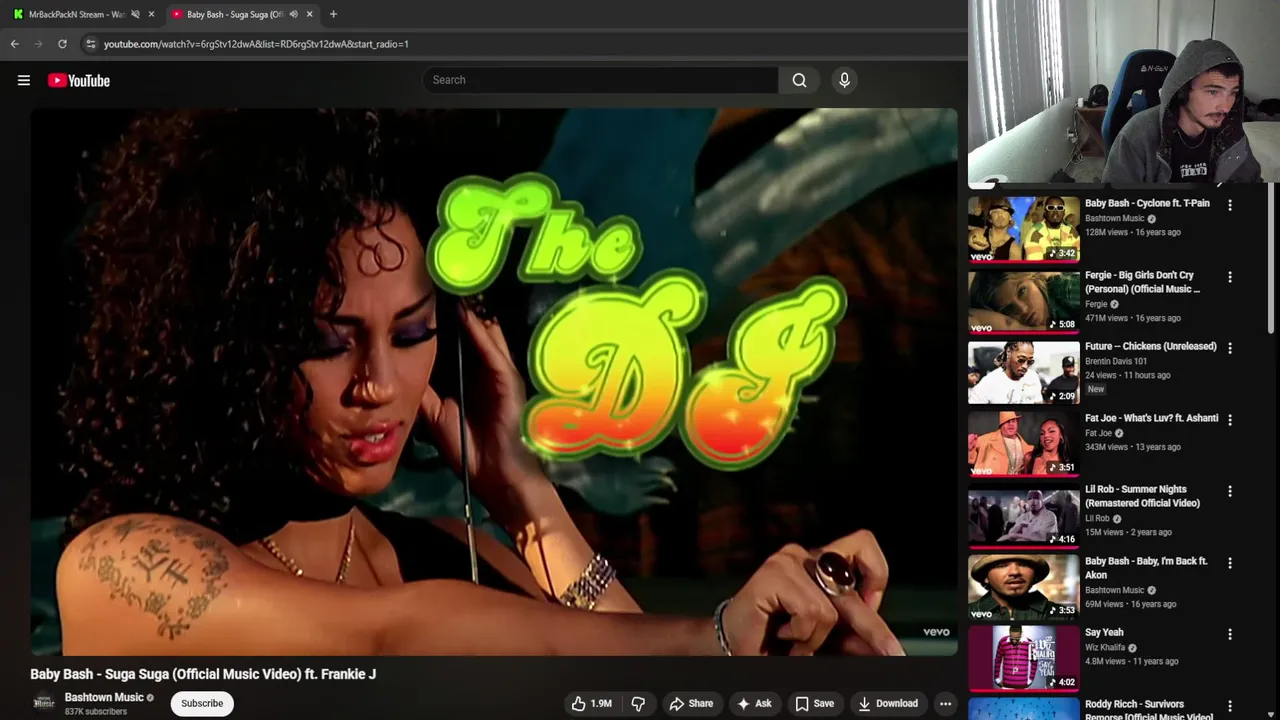Click the Ask button

click(754, 703)
